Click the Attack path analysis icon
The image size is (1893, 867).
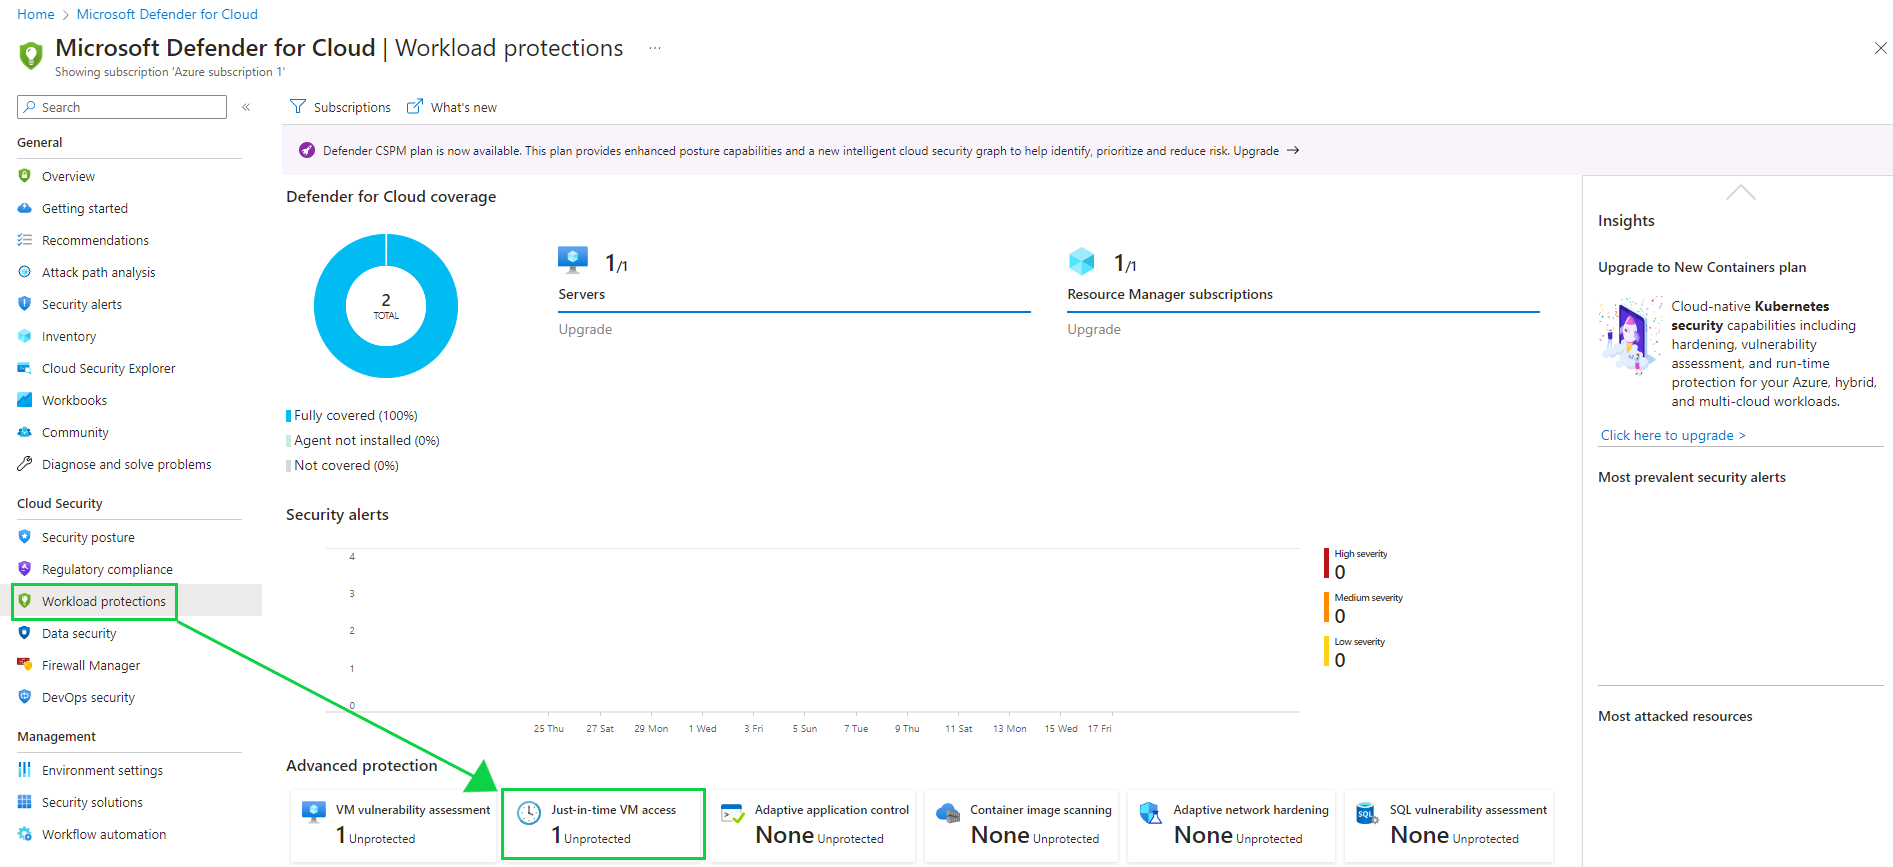[25, 272]
